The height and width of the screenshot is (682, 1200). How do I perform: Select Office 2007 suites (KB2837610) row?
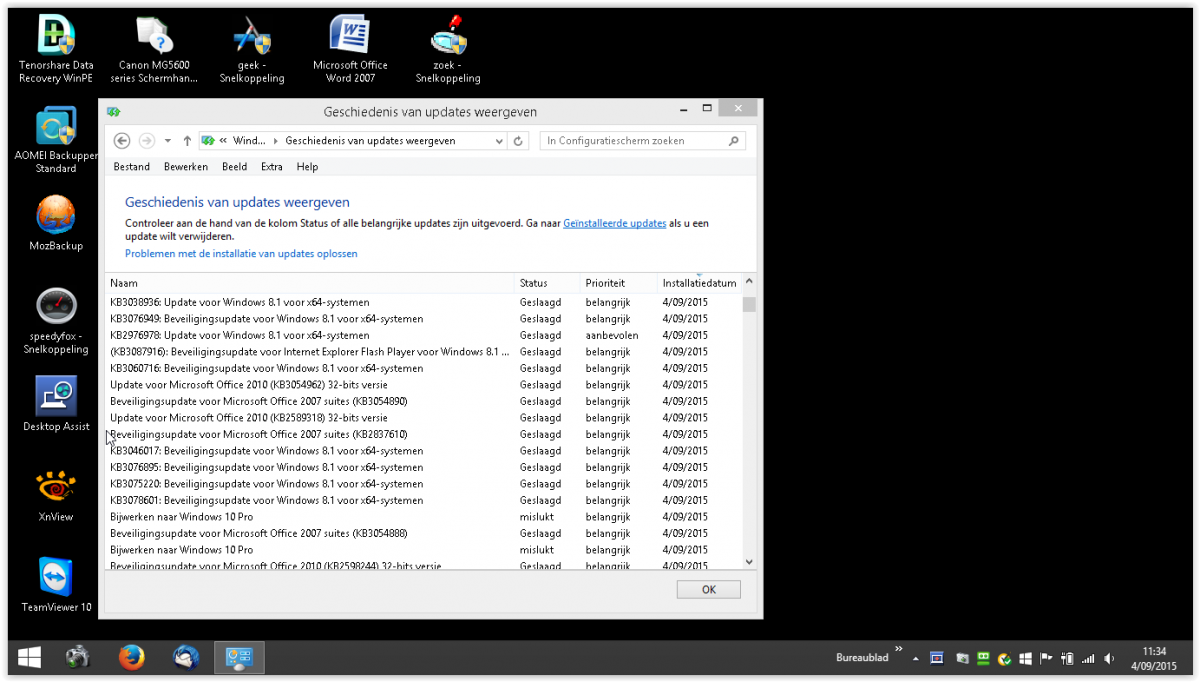click(424, 434)
